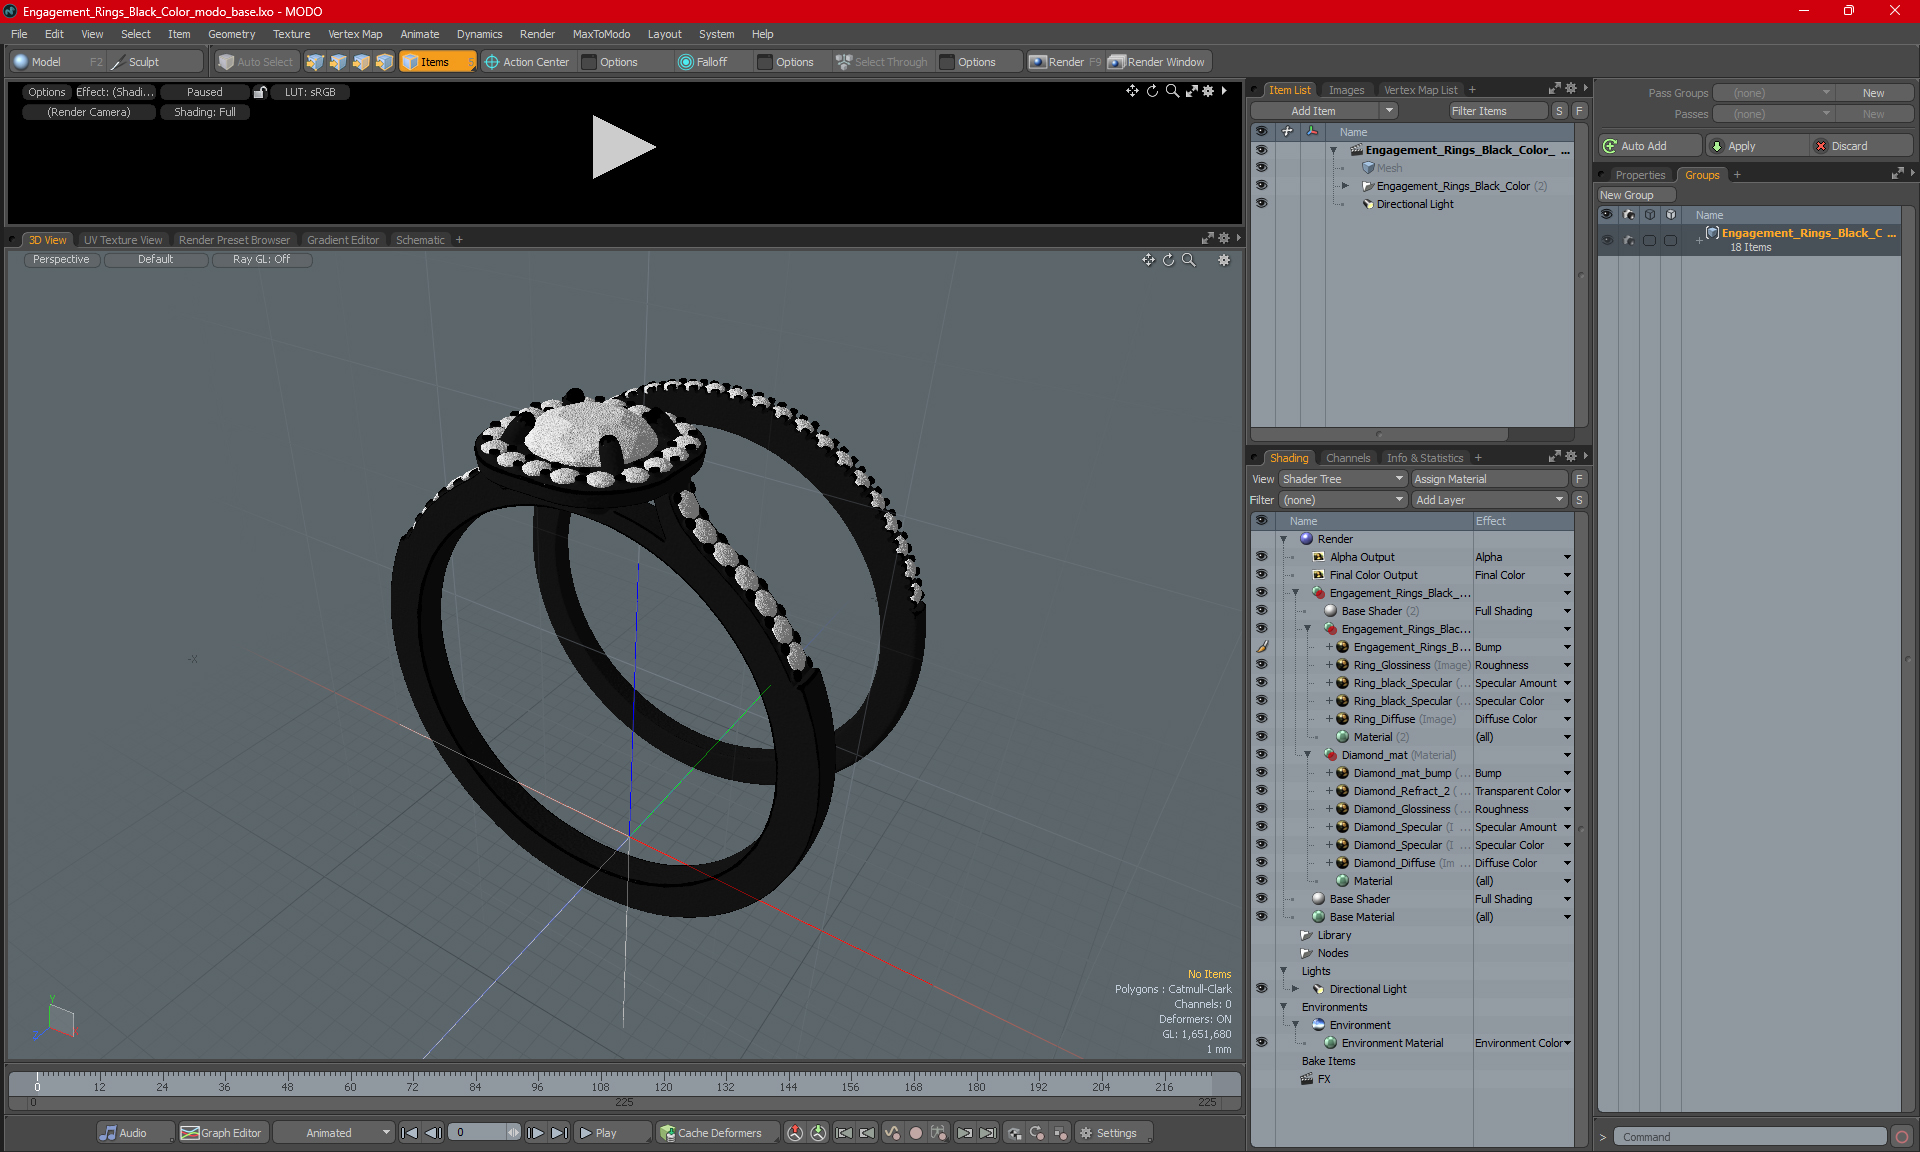Click the zoom icon in 3D viewport
Viewport: 1920px width, 1152px height.
(1189, 260)
